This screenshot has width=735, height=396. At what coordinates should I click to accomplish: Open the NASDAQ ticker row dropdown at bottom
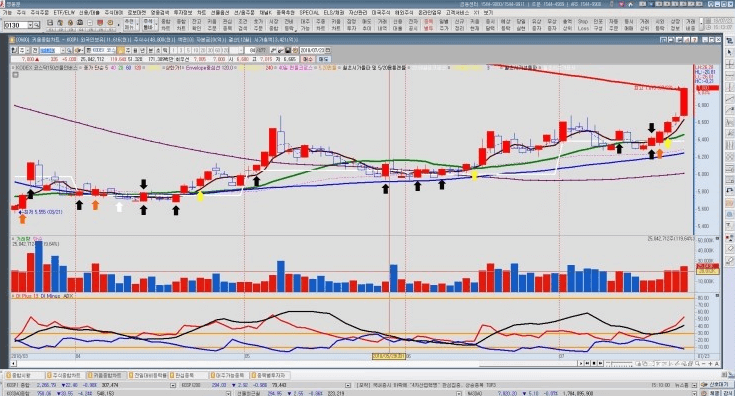pyautogui.click(x=694, y=394)
